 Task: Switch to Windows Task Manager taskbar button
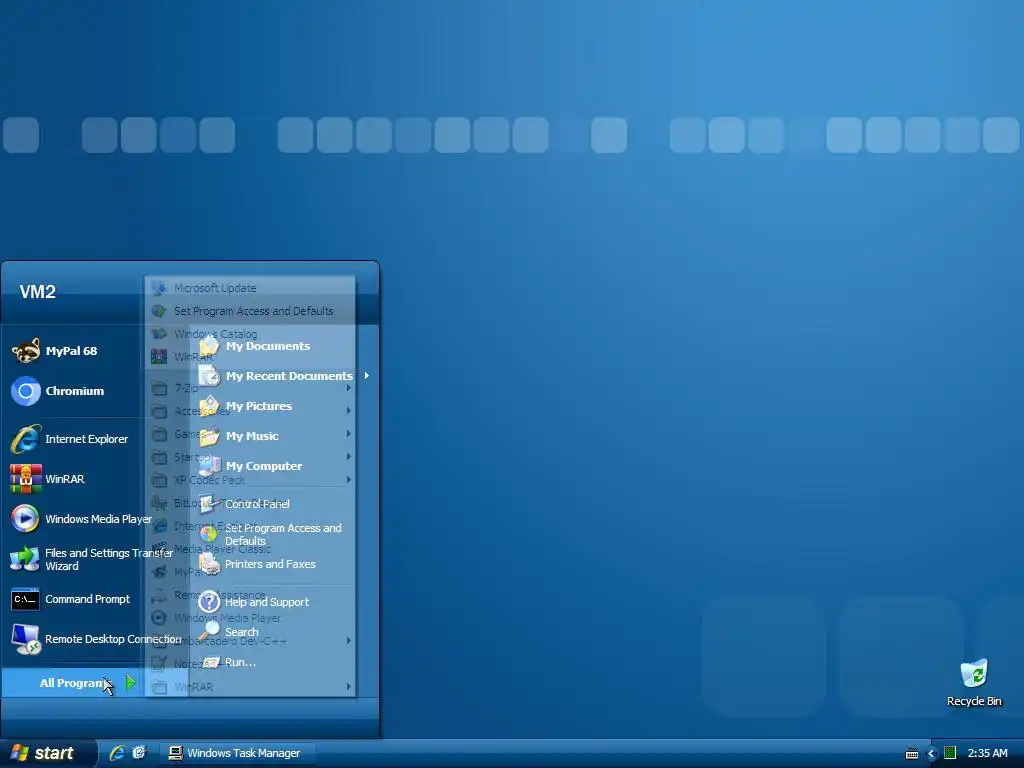point(238,753)
